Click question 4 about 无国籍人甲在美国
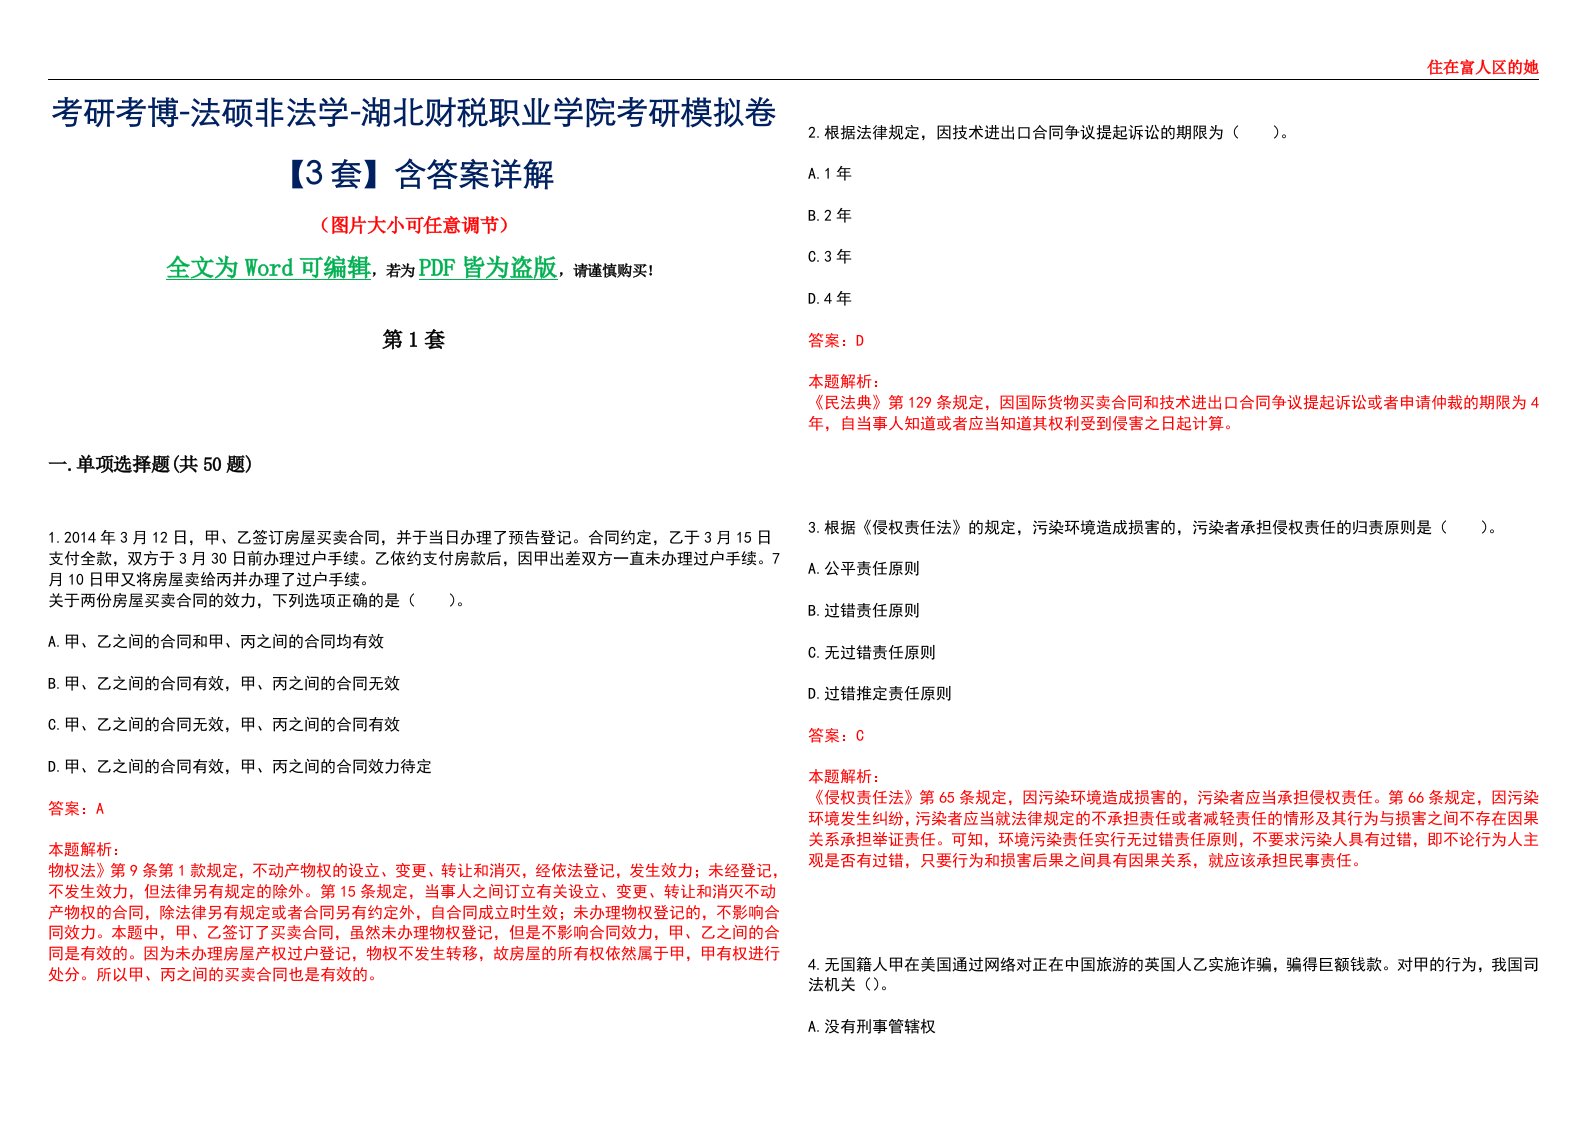 pos(1174,974)
